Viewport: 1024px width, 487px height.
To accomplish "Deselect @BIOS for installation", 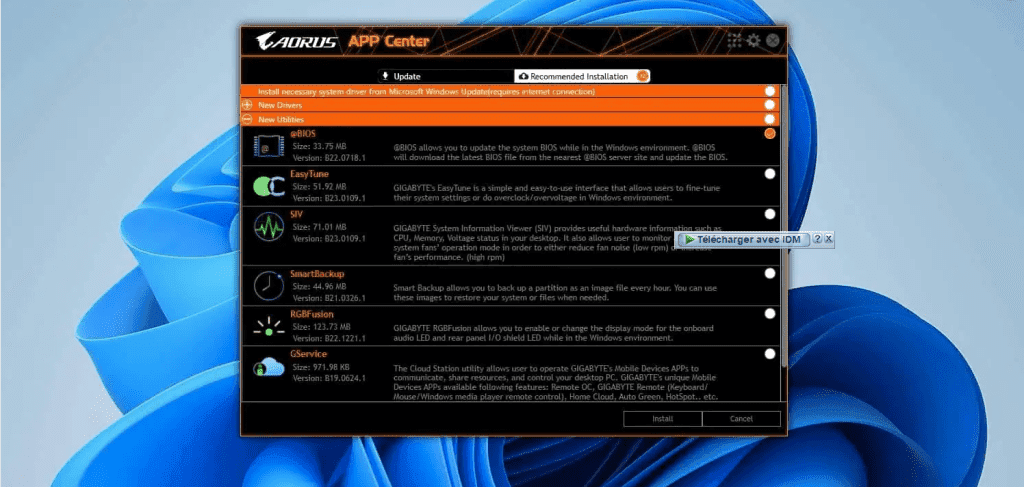I will (x=769, y=133).
